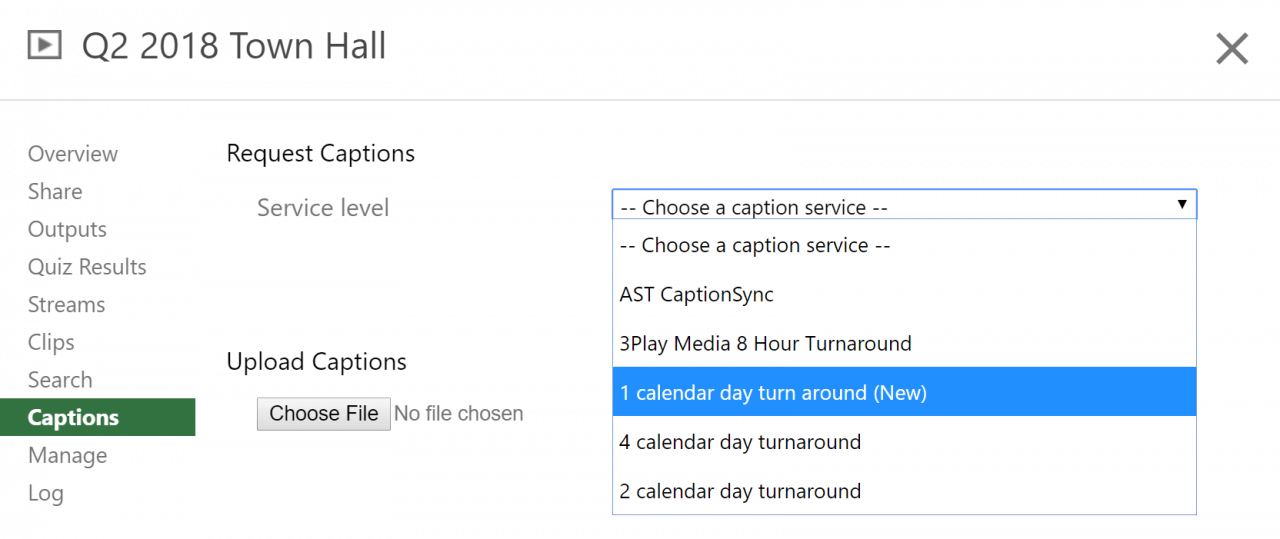Open the Streams section
This screenshot has height=539, width=1280.
[x=66, y=305]
